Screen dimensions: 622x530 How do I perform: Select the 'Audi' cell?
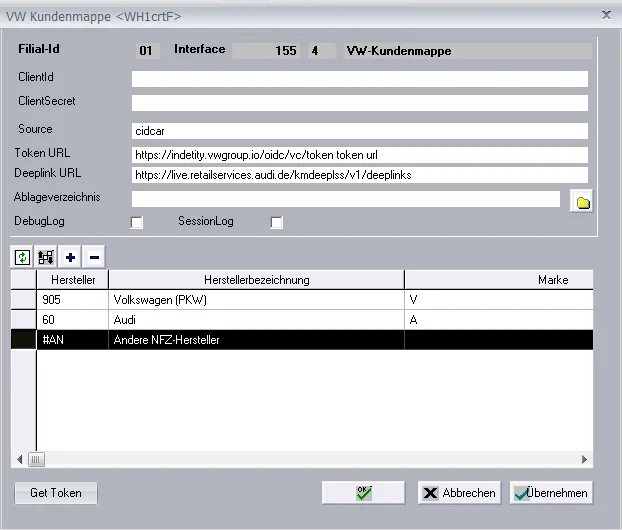[x=257, y=320]
